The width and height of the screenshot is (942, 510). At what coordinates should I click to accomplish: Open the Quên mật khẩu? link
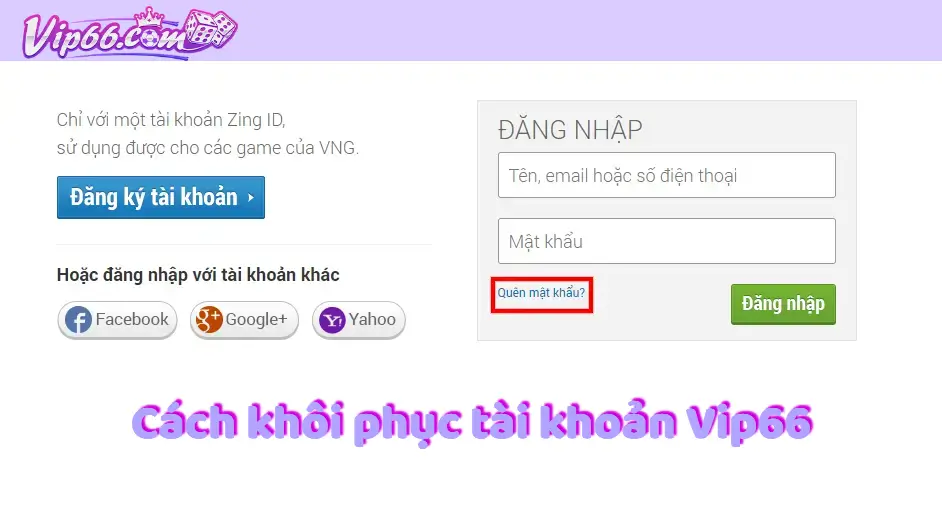[541, 293]
